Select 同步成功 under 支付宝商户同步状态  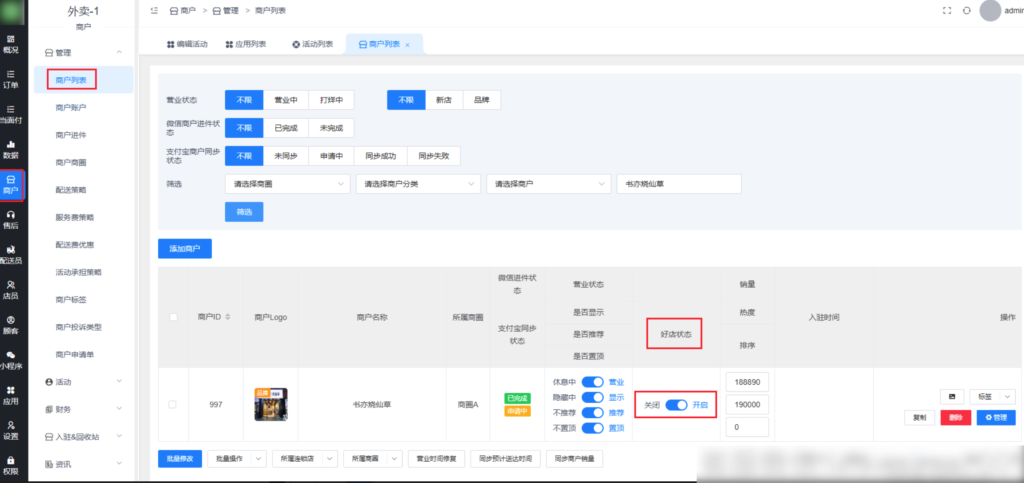[x=381, y=156]
